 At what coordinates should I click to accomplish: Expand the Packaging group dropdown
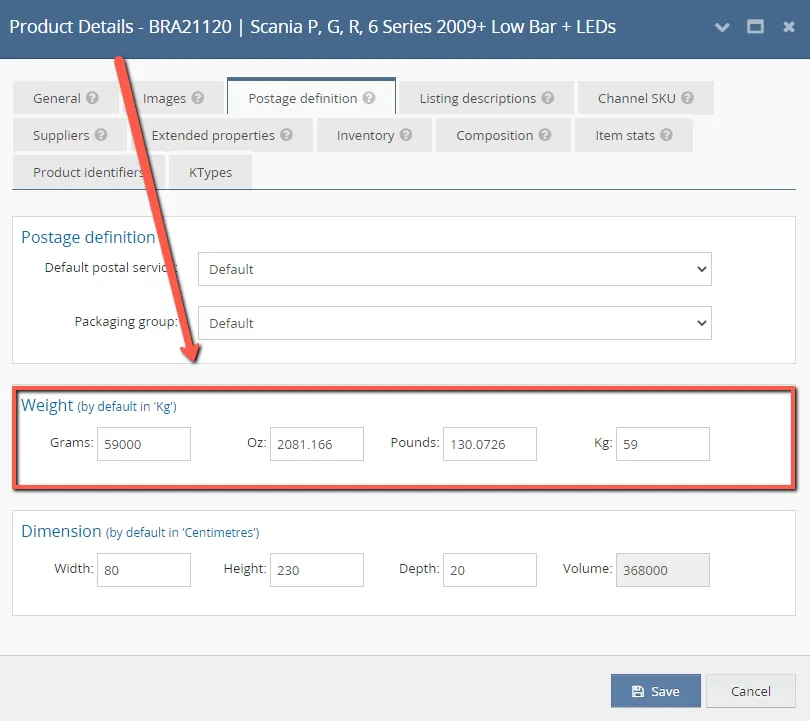tap(455, 323)
